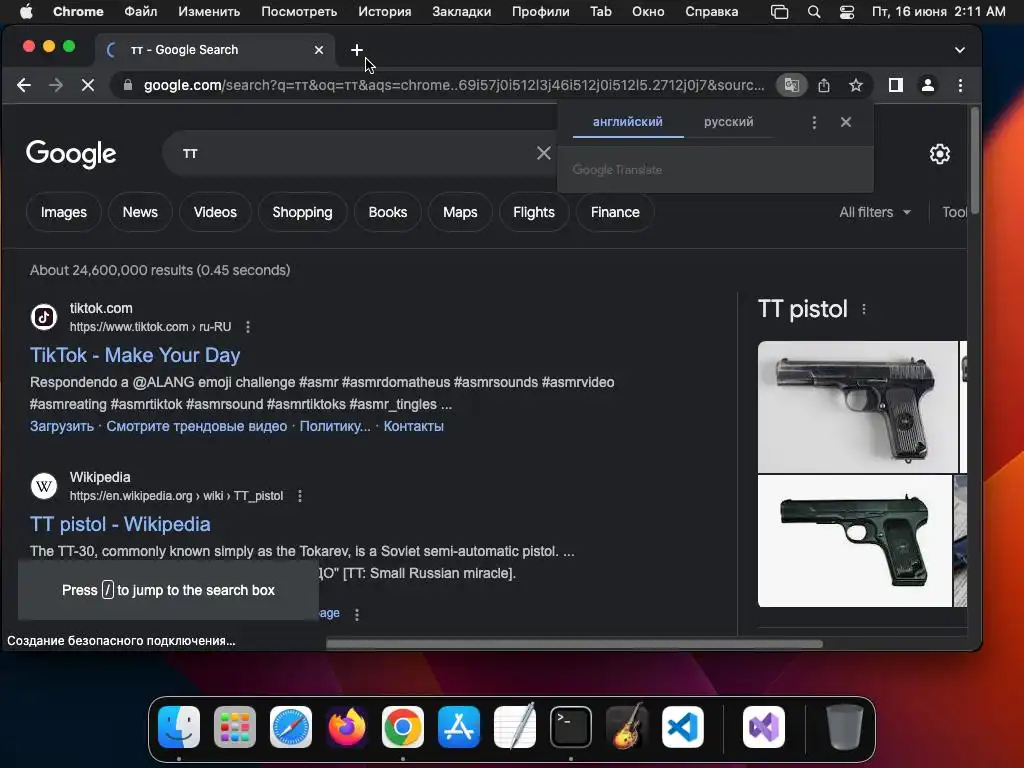
Task: Open a new tab with plus button
Action: [357, 50]
